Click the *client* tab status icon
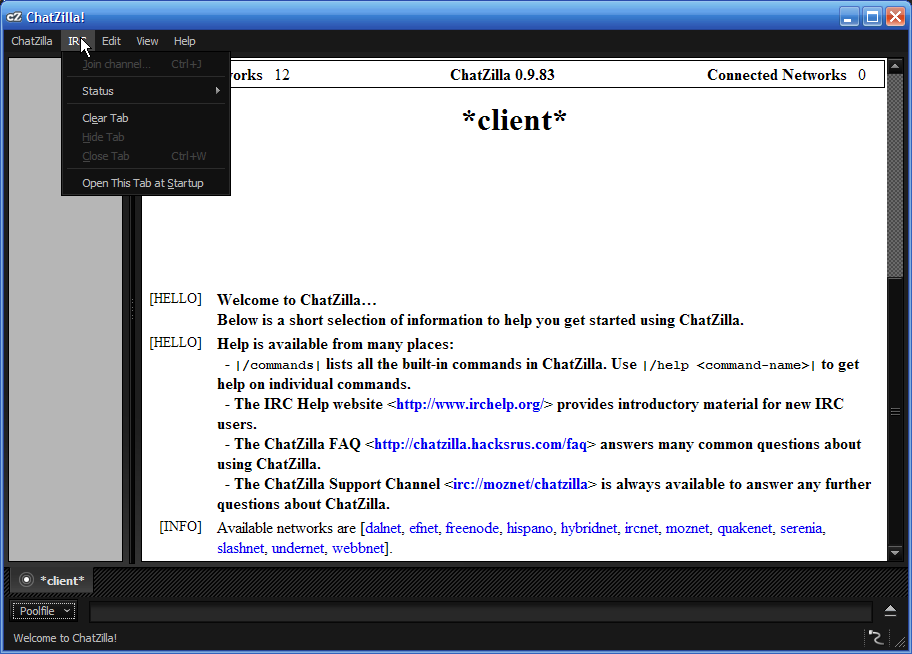This screenshot has width=912, height=654. pyautogui.click(x=26, y=580)
